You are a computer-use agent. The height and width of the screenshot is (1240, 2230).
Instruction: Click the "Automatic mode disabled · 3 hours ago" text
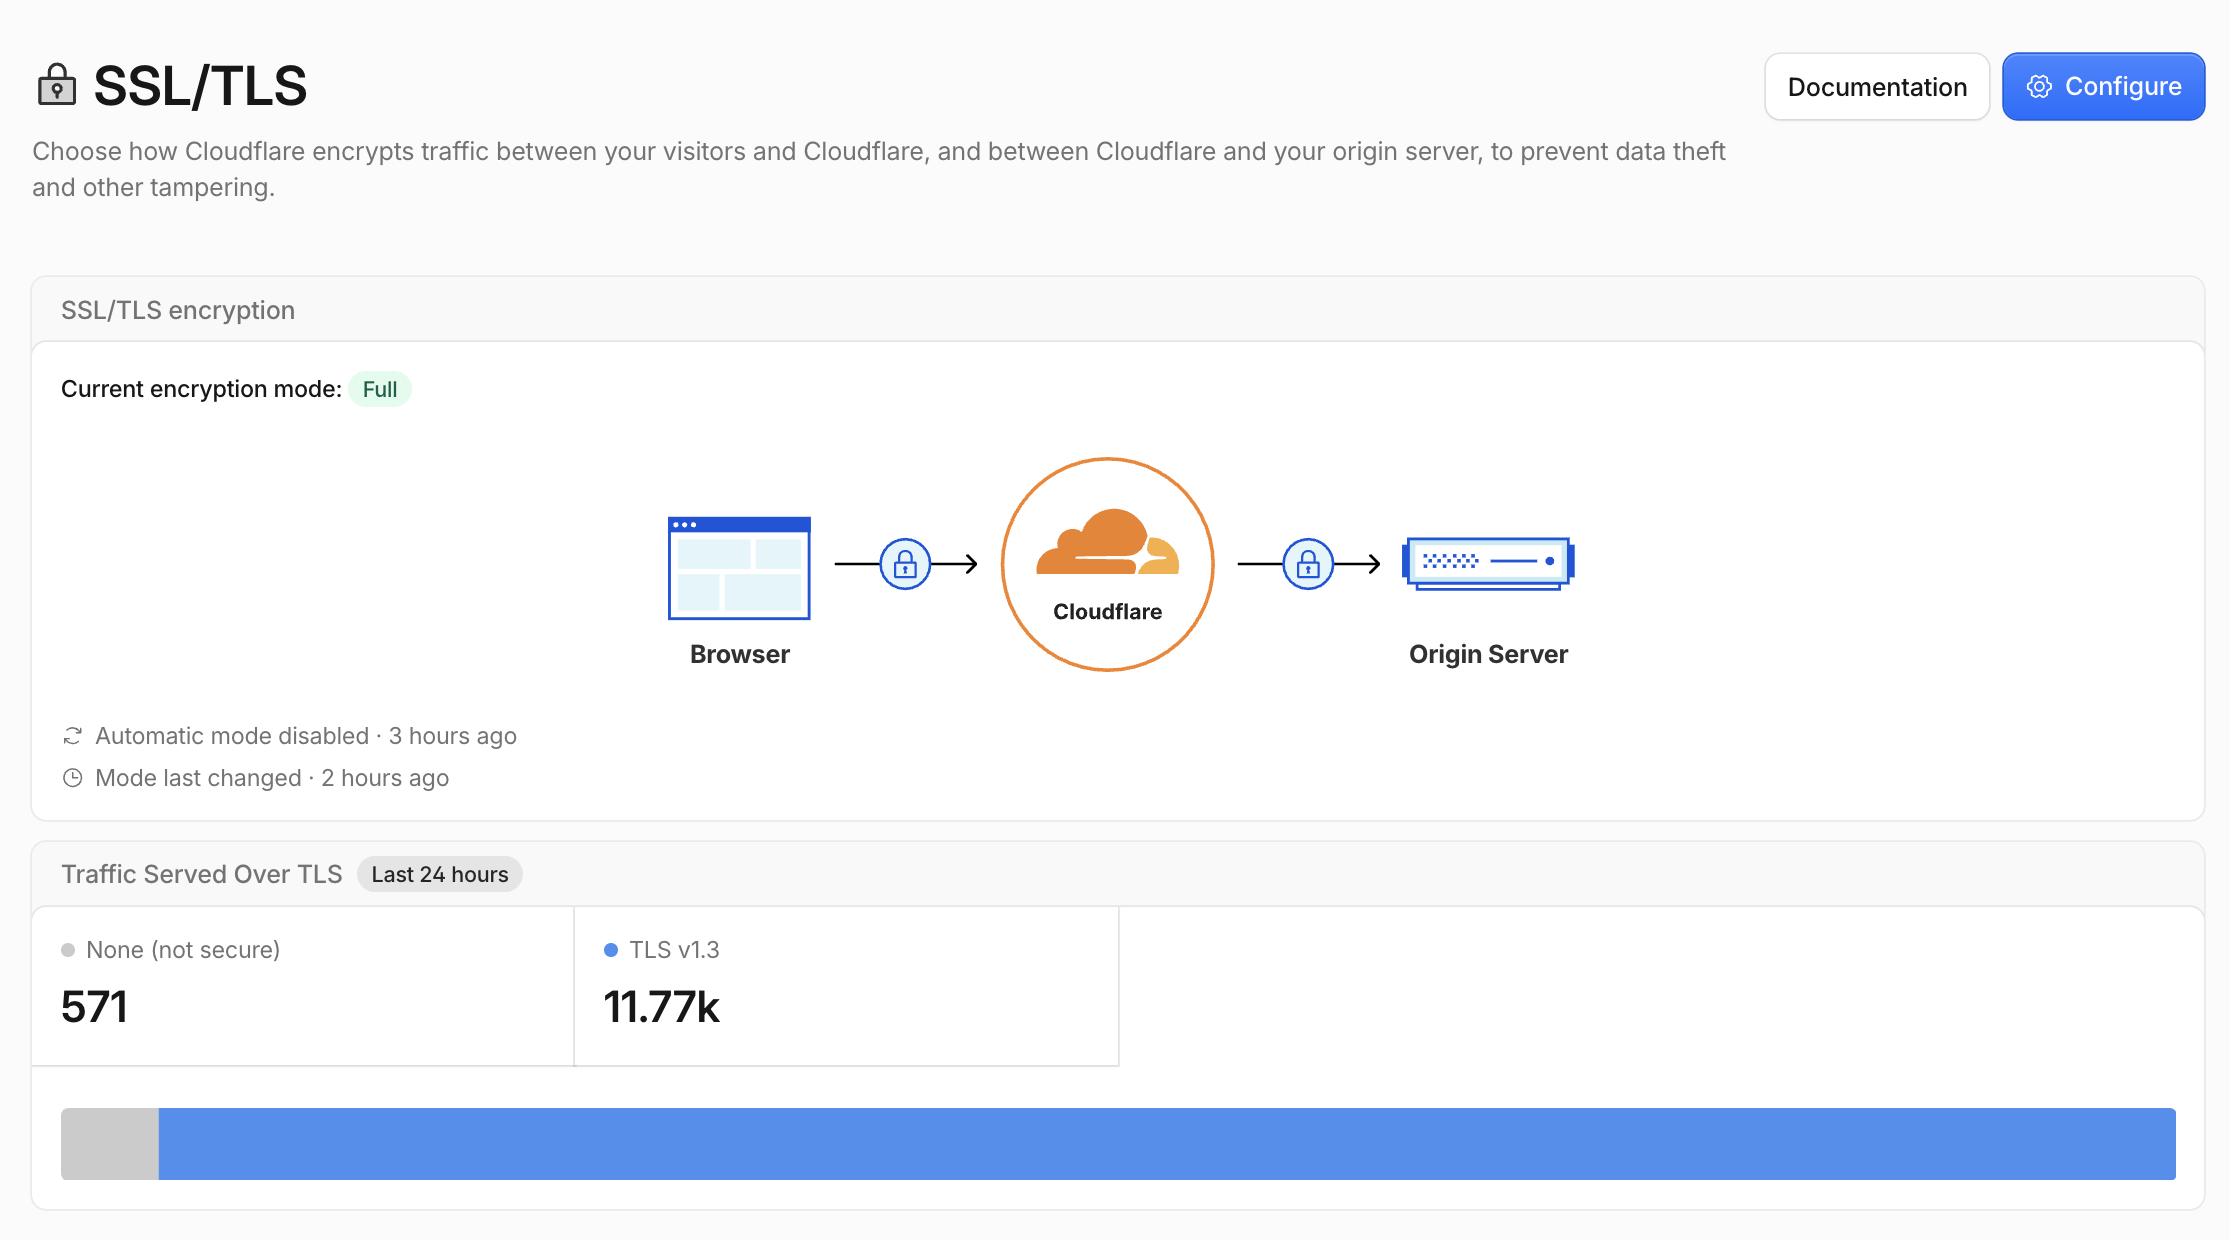[306, 736]
